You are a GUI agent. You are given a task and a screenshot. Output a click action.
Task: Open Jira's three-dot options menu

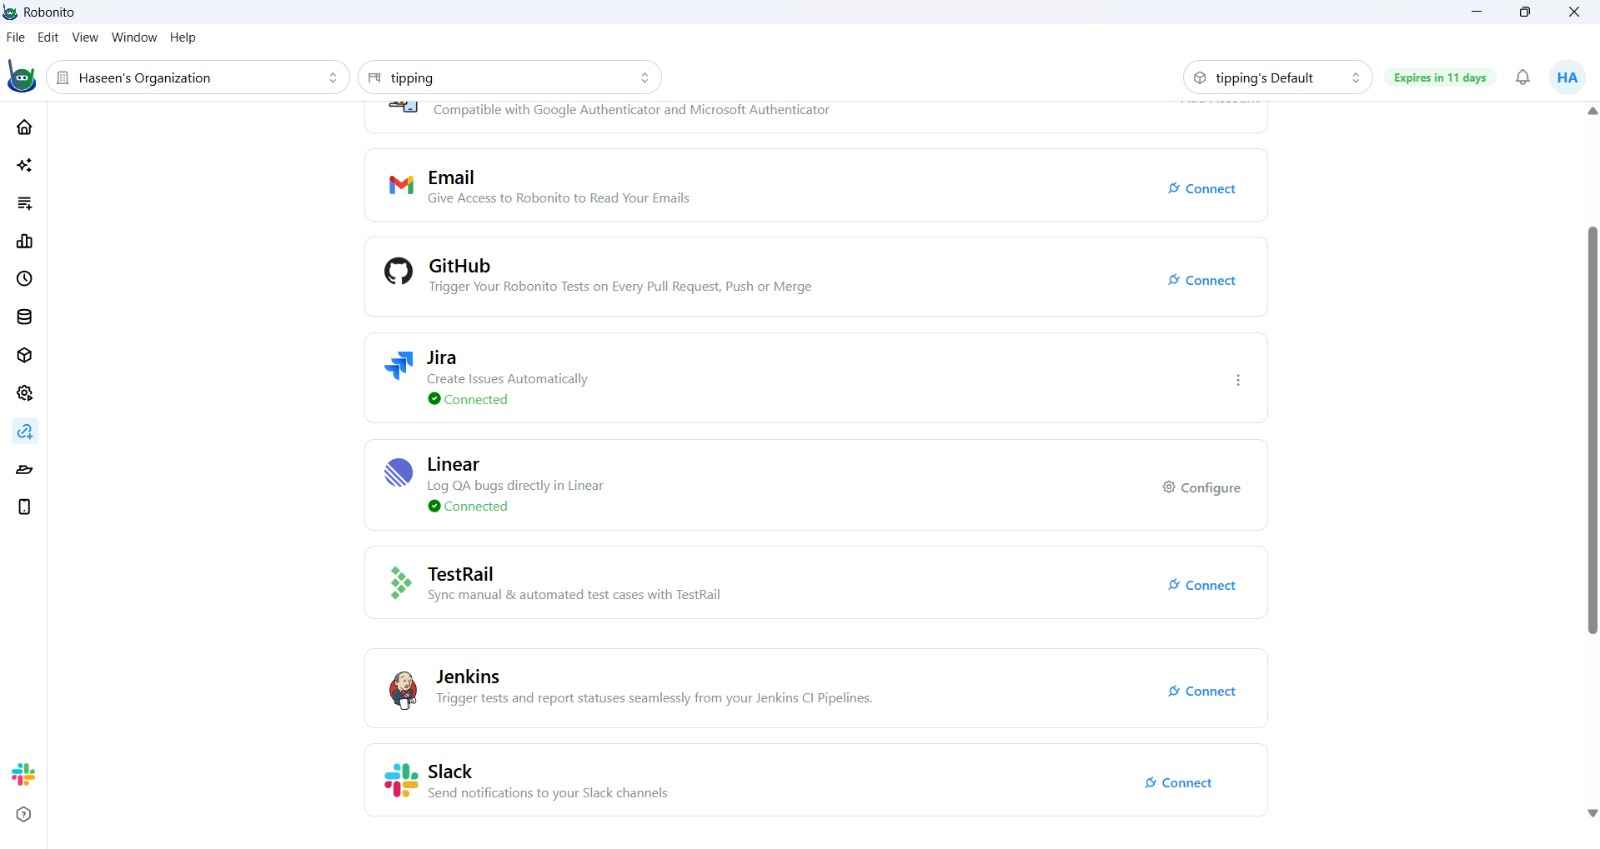point(1238,380)
